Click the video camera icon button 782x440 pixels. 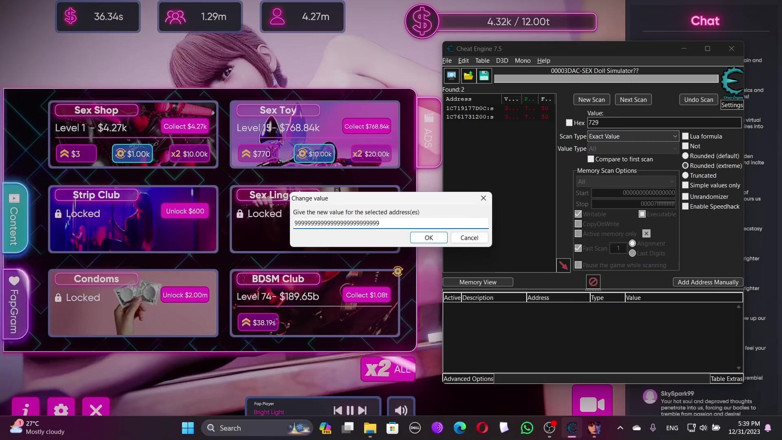592,404
